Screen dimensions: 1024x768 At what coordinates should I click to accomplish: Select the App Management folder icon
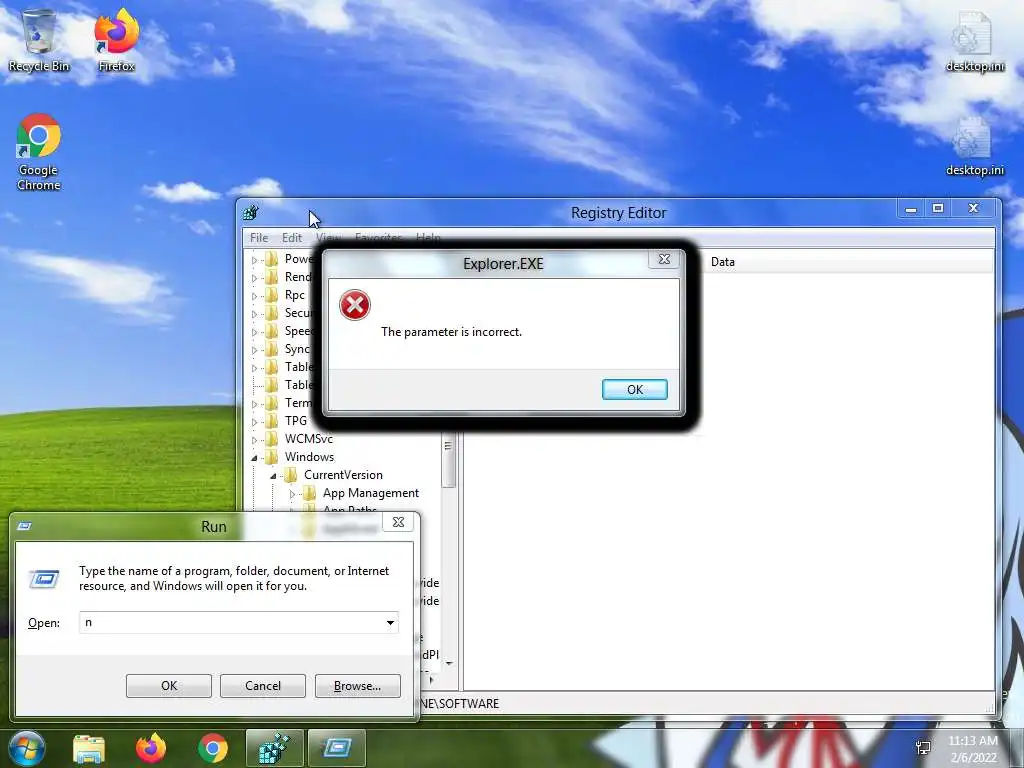tap(310, 493)
